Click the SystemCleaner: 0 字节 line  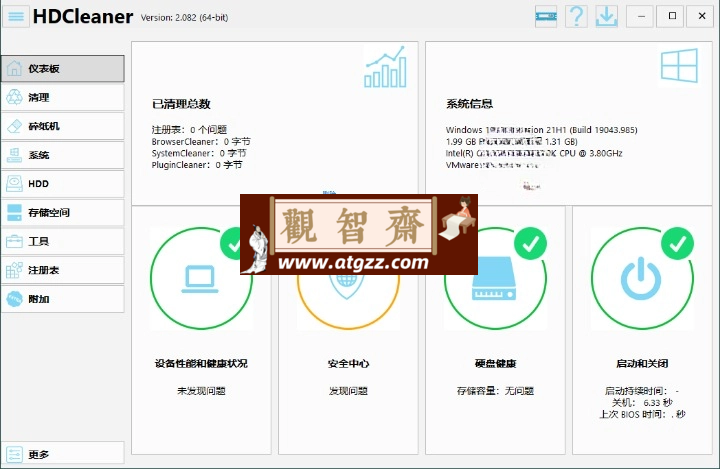click(x=199, y=153)
